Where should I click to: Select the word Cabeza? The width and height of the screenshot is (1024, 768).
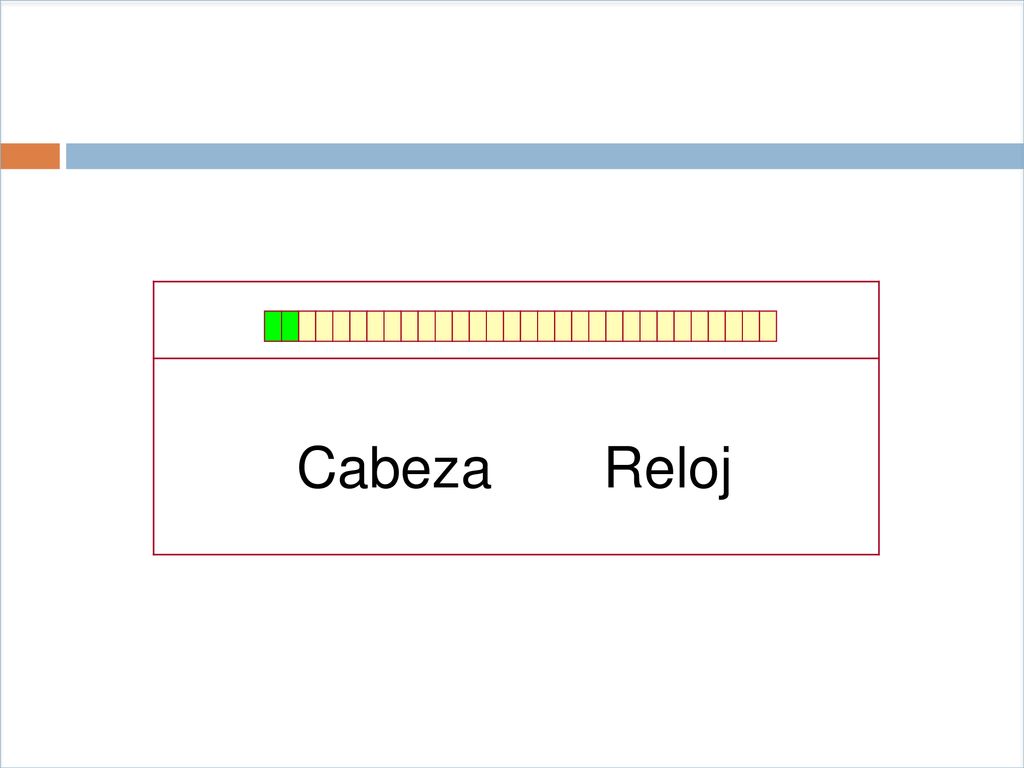(394, 467)
